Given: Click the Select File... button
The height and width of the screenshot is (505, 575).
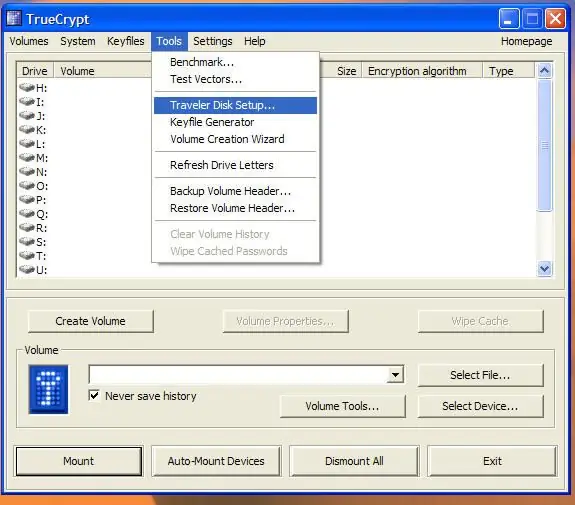Looking at the screenshot, I should pos(480,375).
